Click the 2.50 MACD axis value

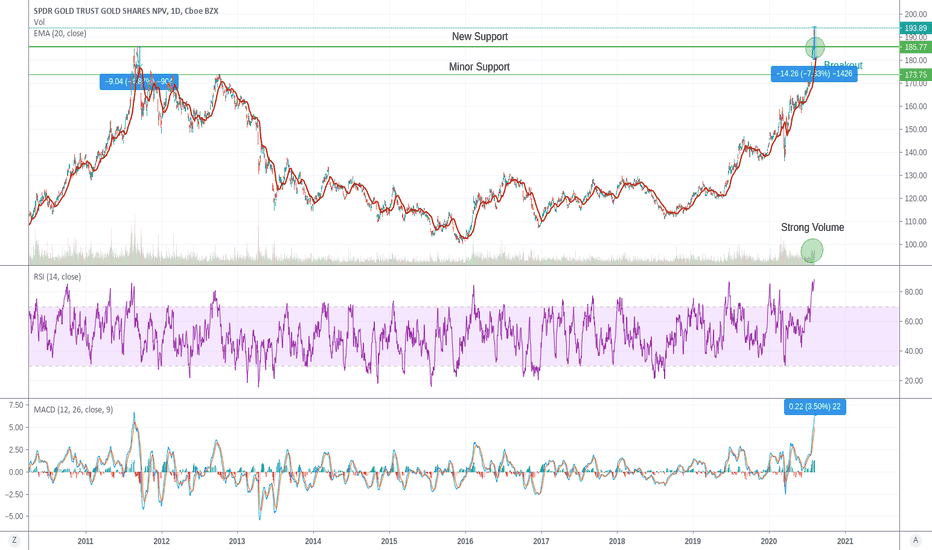16,450
